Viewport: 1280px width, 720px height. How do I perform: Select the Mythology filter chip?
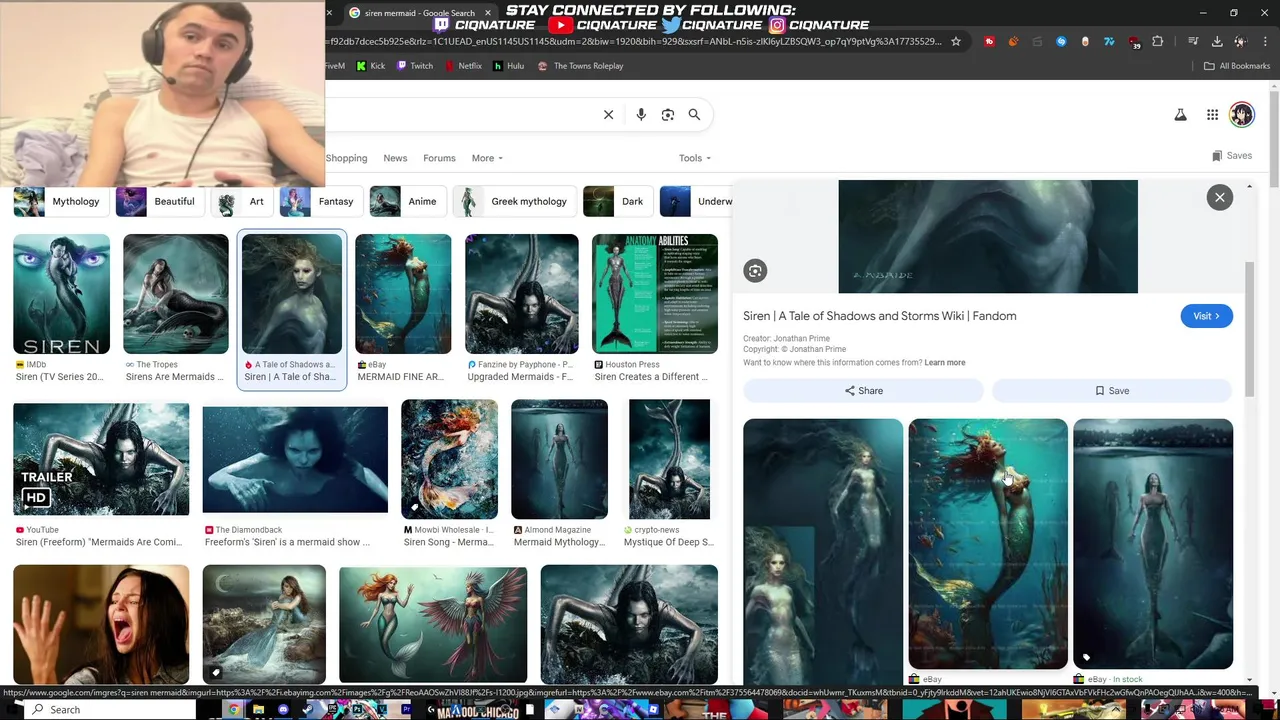tap(61, 201)
